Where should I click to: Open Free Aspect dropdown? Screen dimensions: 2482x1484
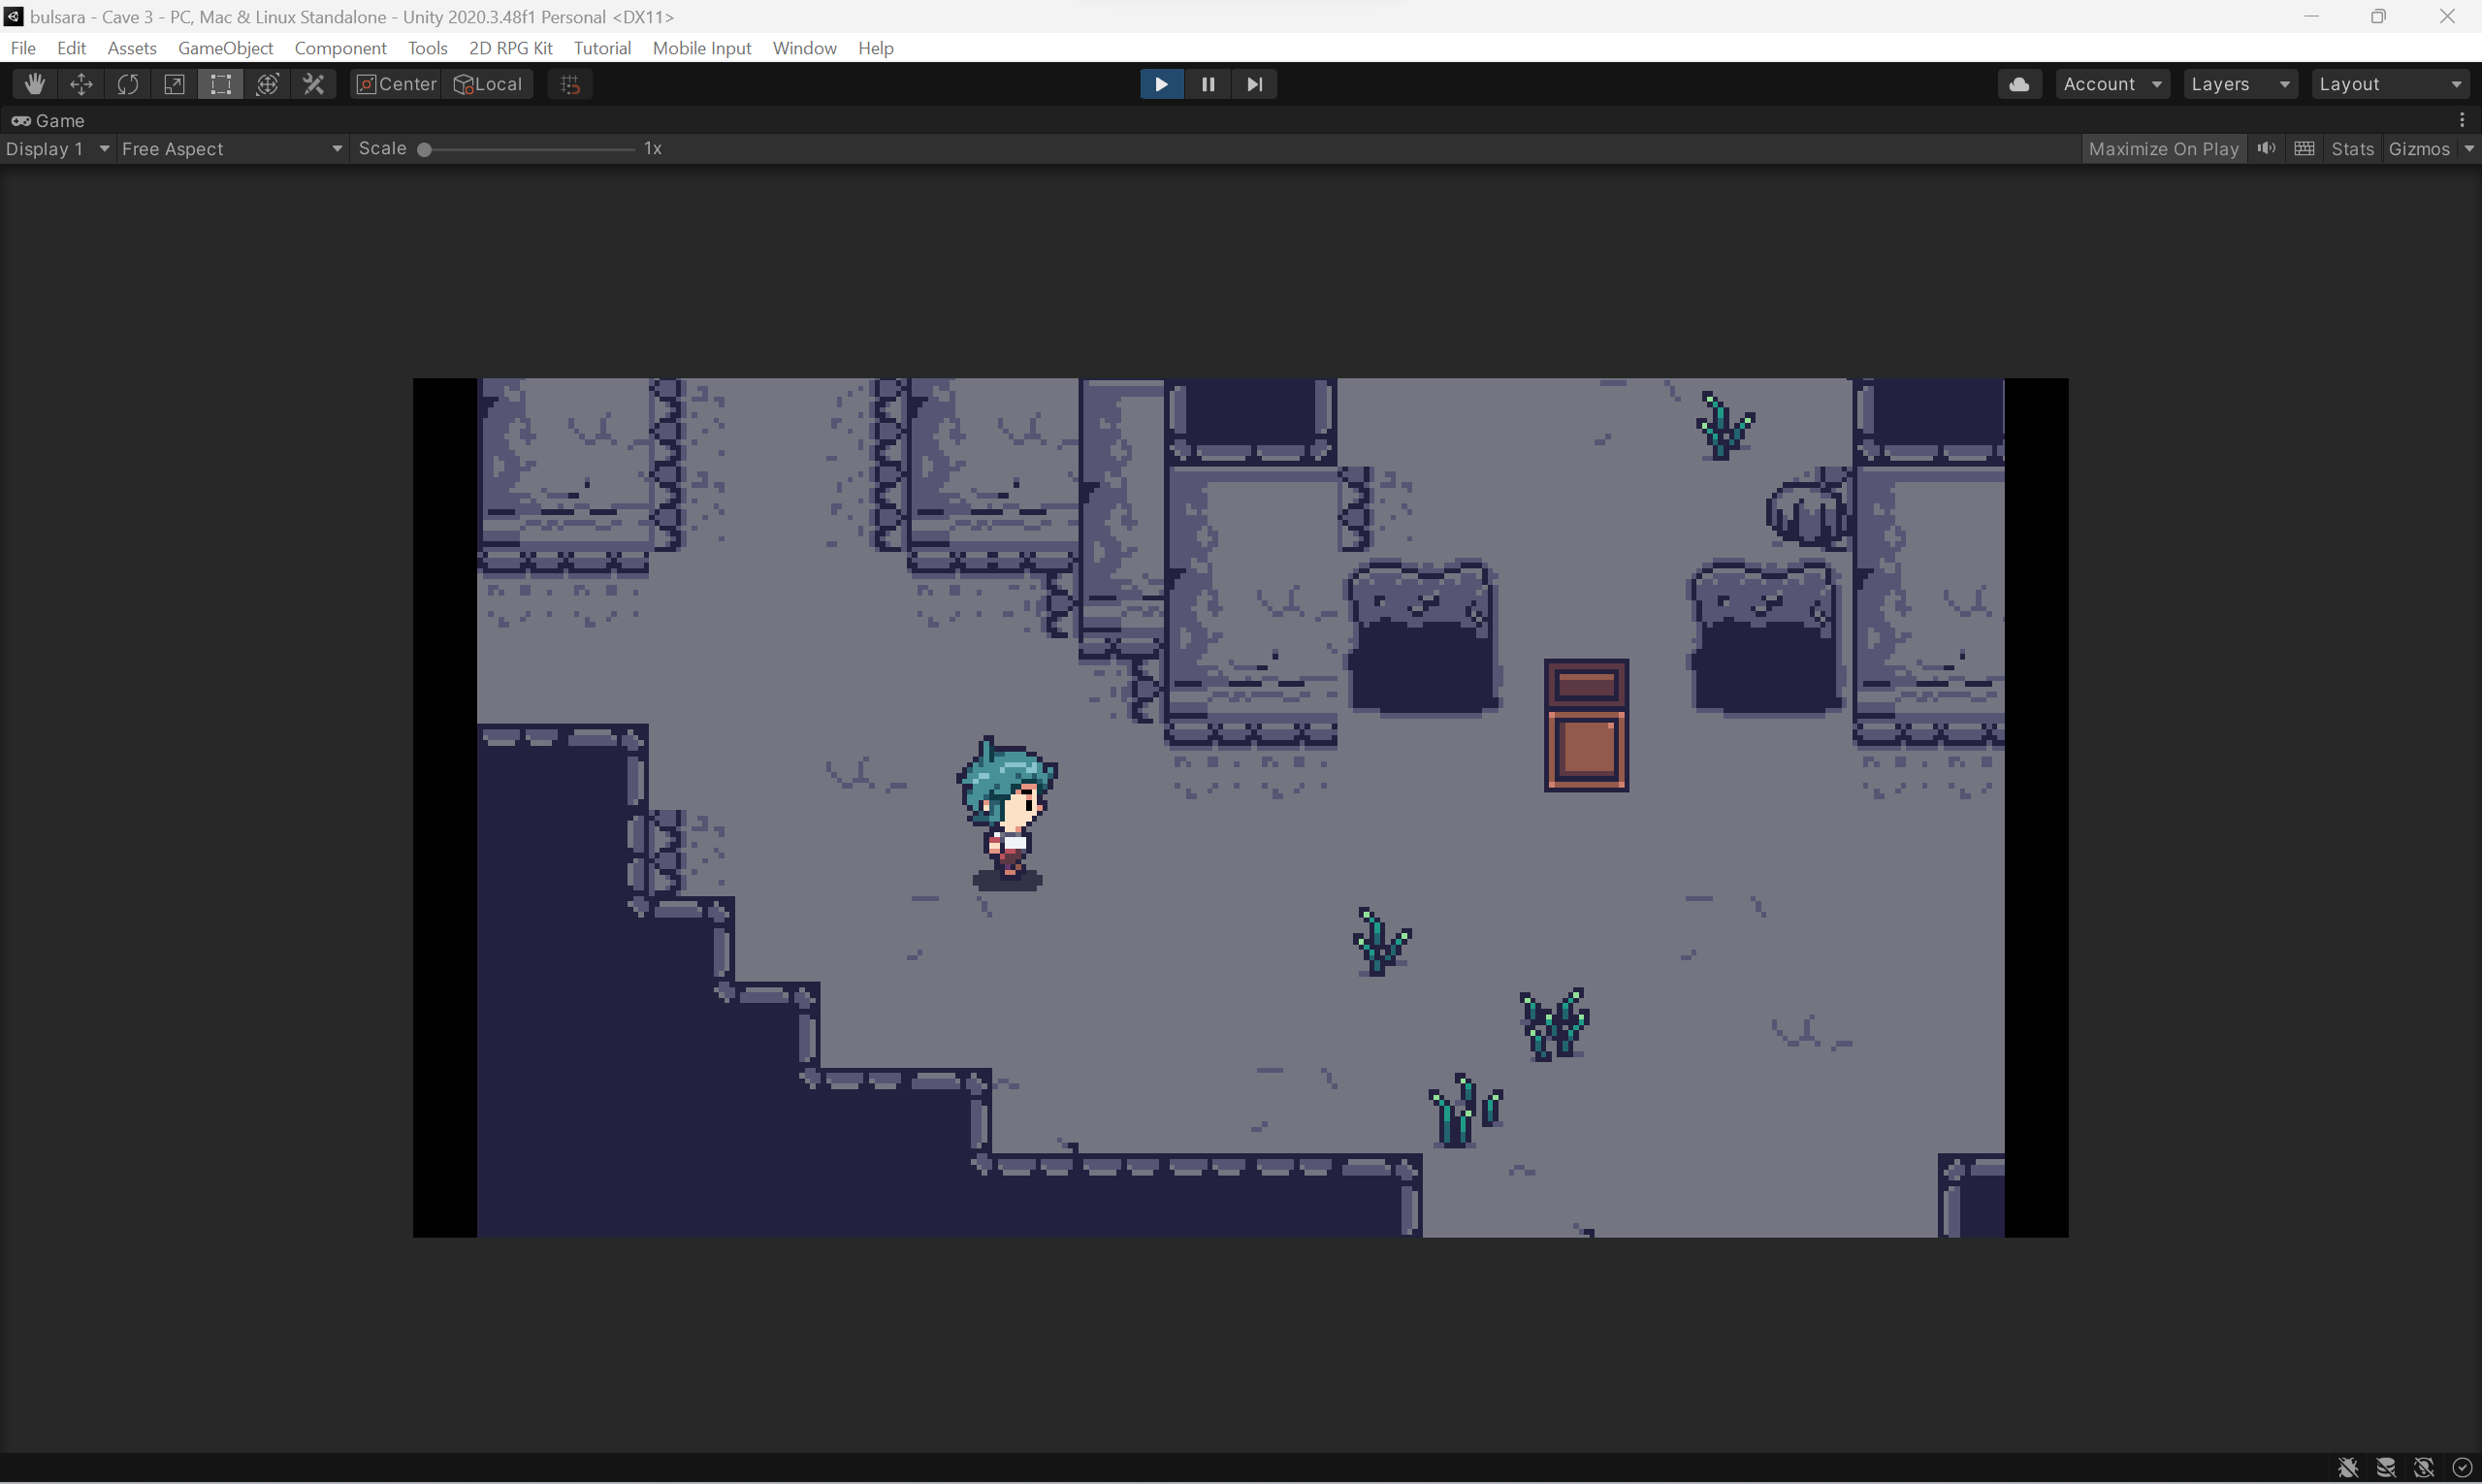pos(232,149)
